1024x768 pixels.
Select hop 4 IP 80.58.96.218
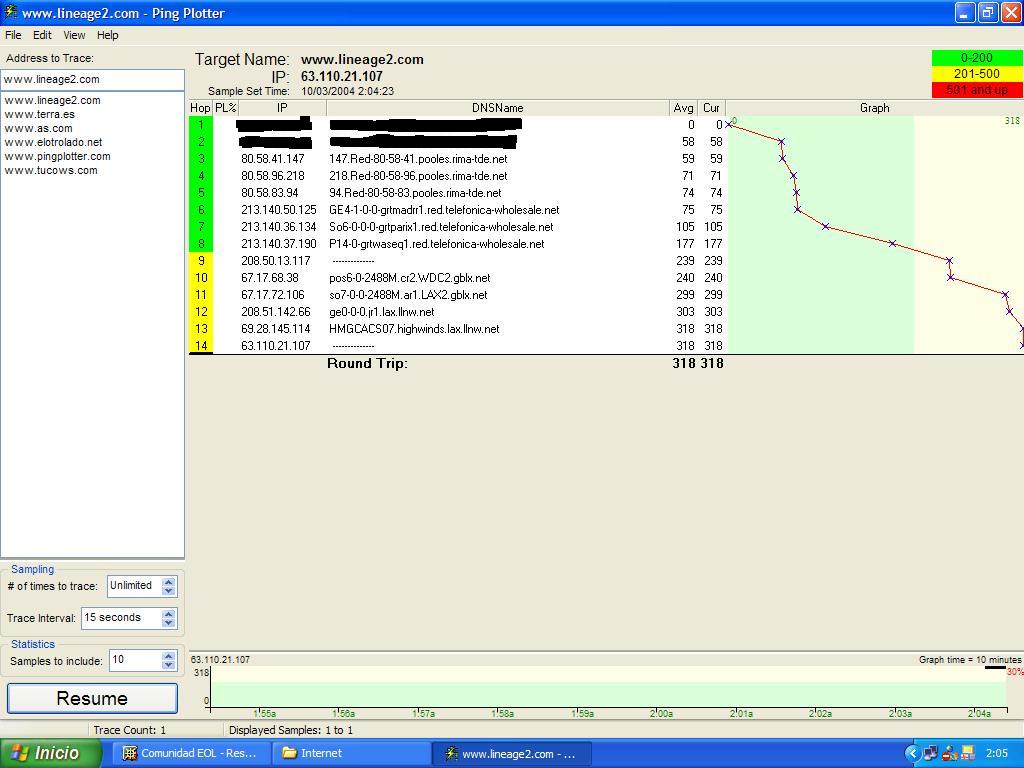(x=273, y=176)
